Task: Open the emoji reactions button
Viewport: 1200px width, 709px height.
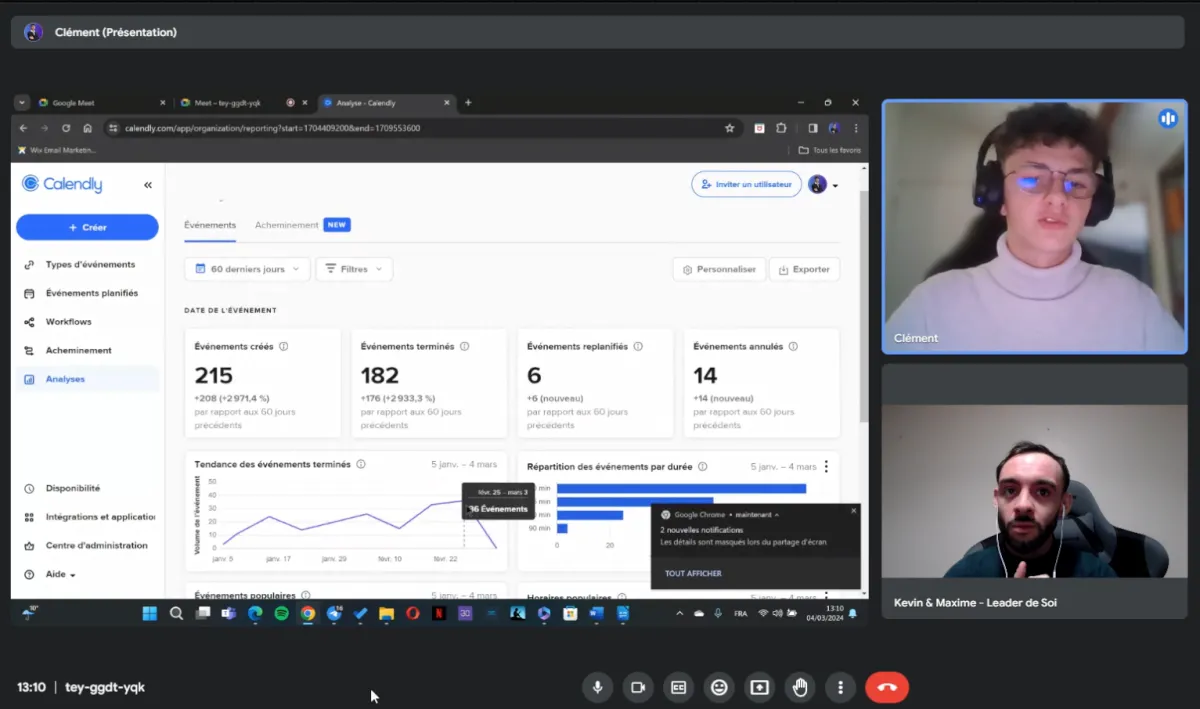Action: pyautogui.click(x=718, y=687)
